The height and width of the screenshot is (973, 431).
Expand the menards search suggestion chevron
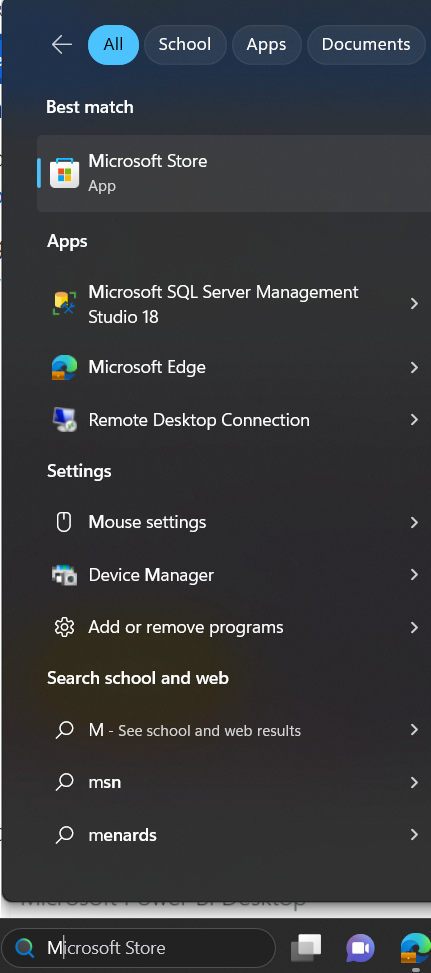[414, 835]
